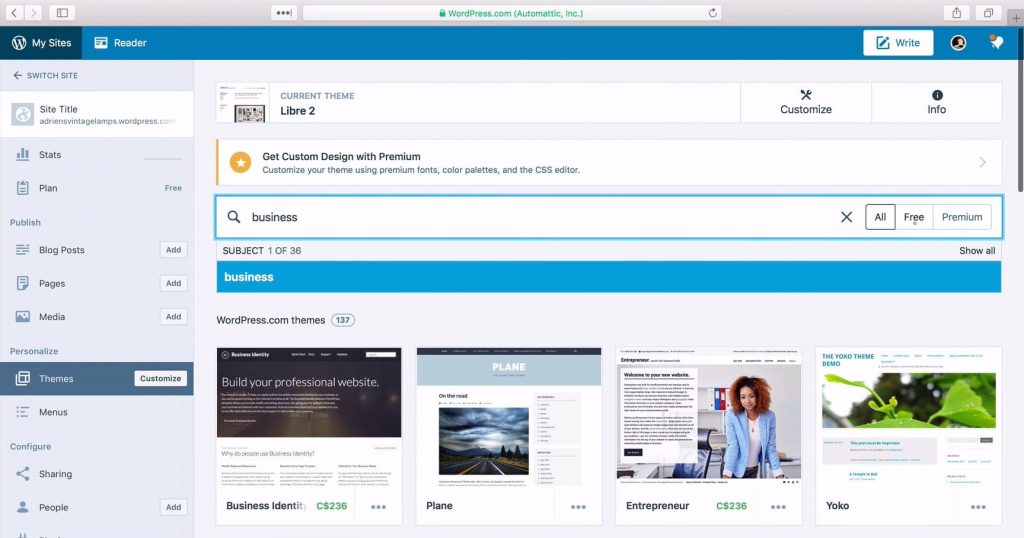The image size is (1024, 538).
Task: Click the star icon on Premium banner
Action: (x=240, y=163)
